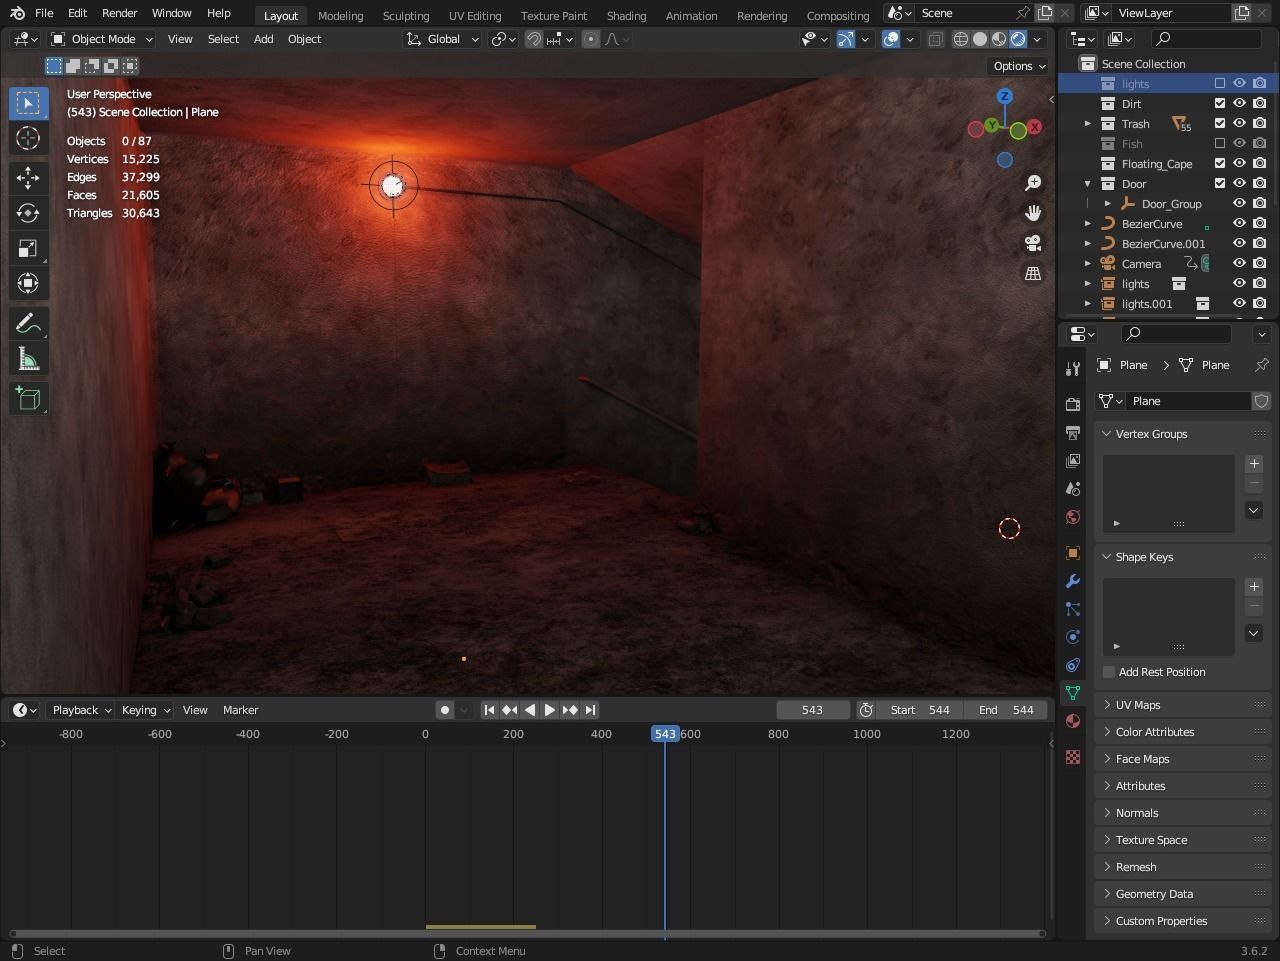Expand the Trash collection in outliner
Screen dimensions: 1280x961
pos(1088,124)
